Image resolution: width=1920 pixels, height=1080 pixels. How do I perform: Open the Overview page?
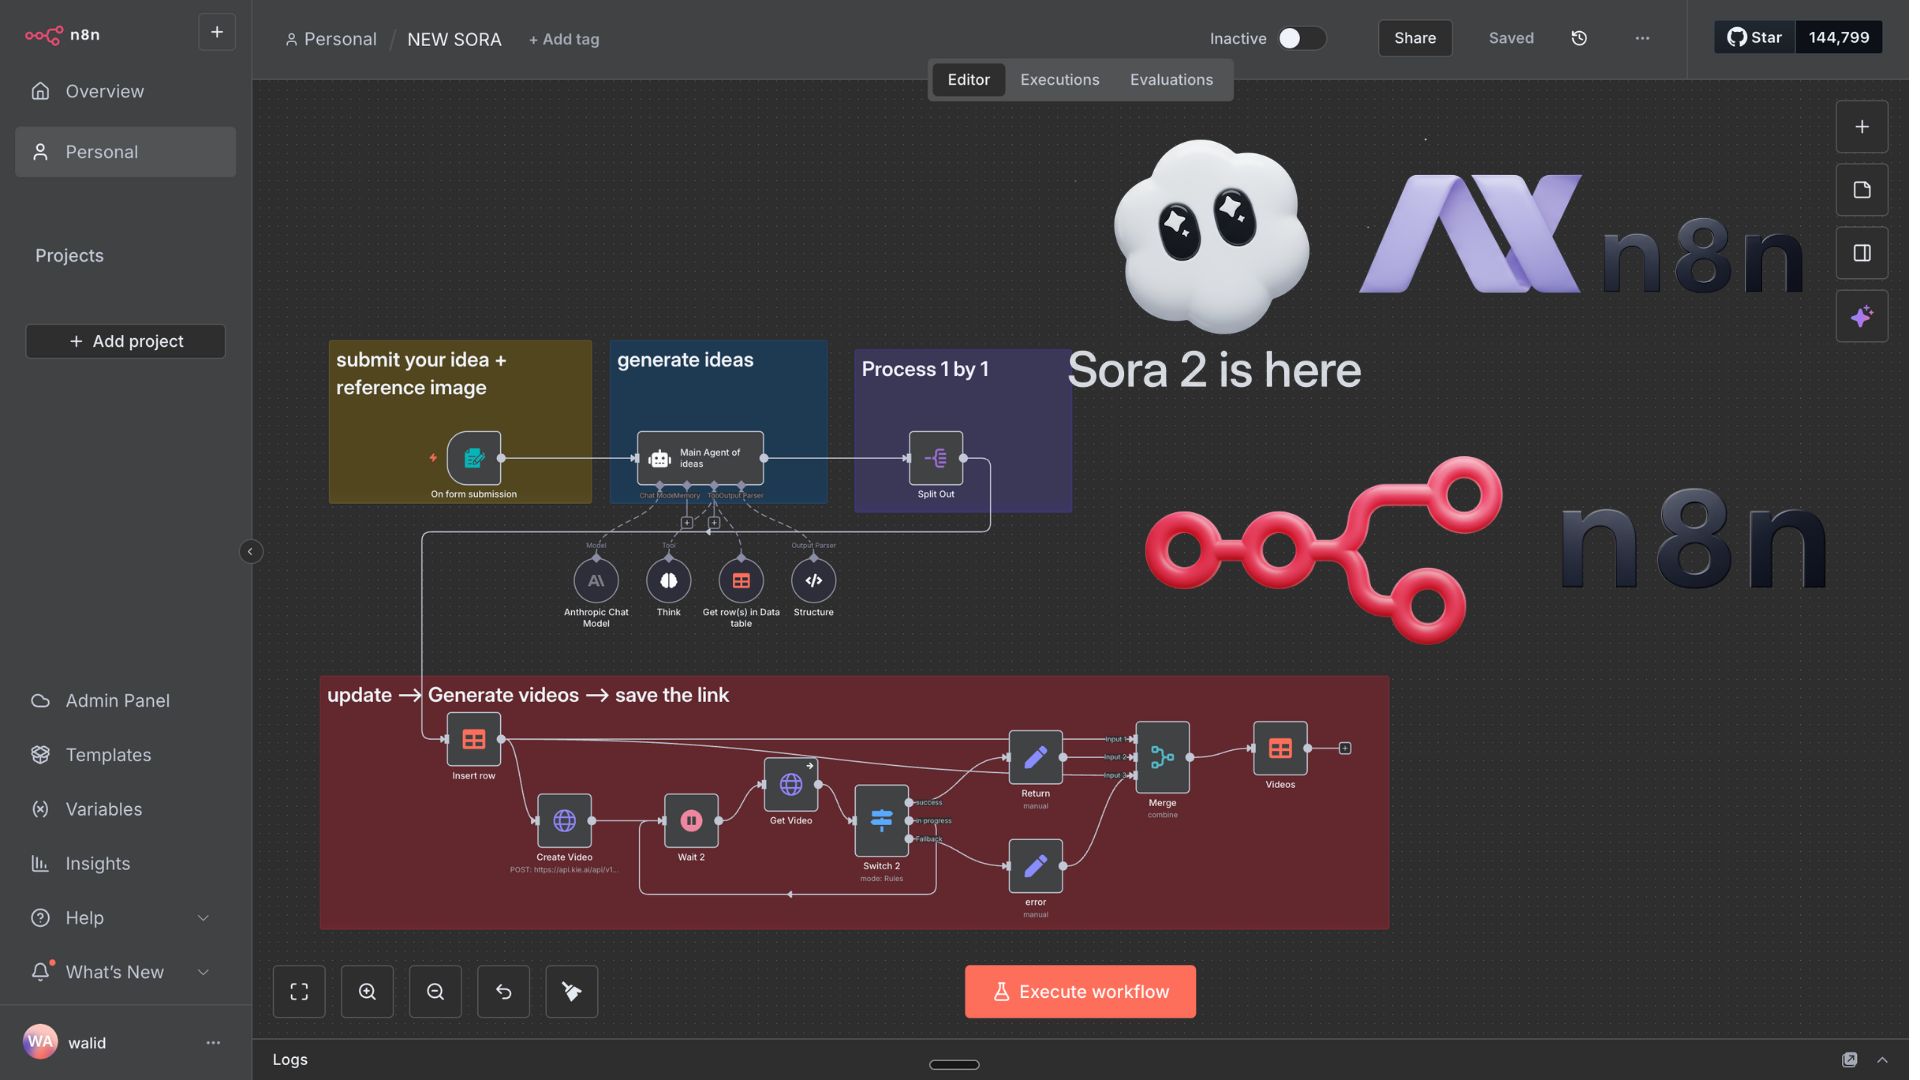pyautogui.click(x=125, y=91)
